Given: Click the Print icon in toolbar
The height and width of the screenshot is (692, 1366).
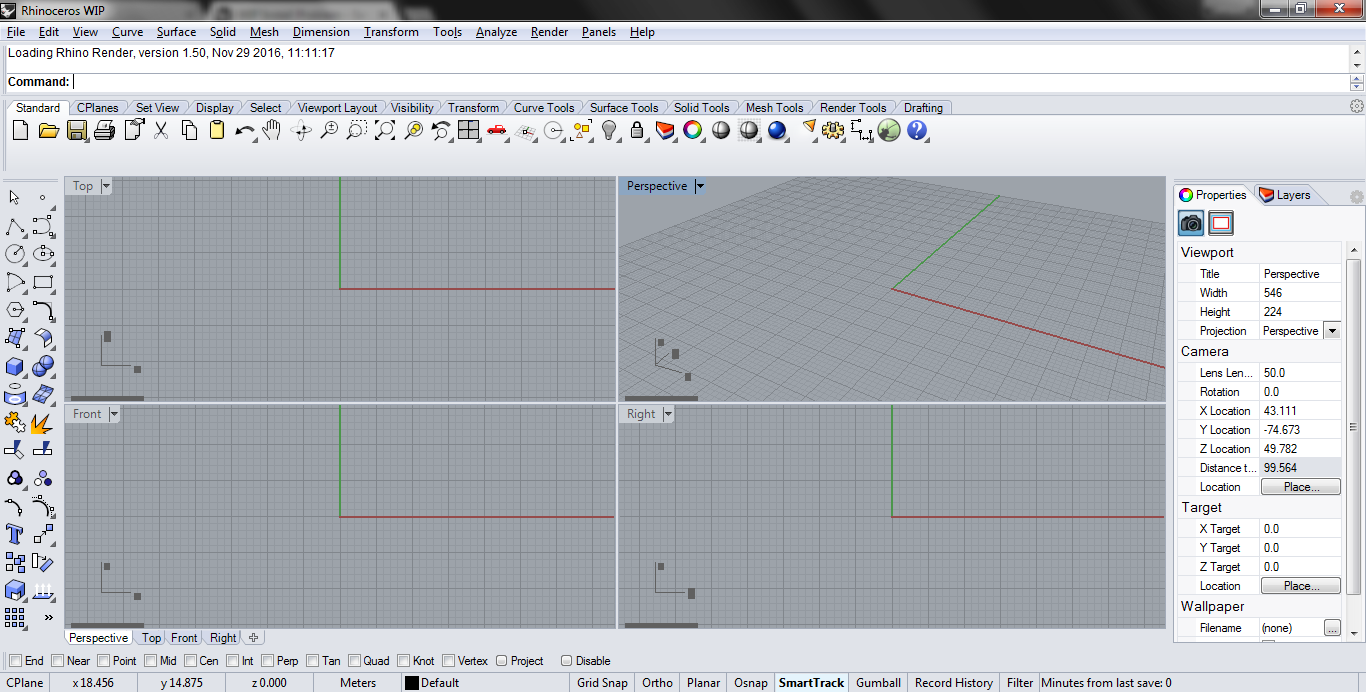Looking at the screenshot, I should [104, 130].
